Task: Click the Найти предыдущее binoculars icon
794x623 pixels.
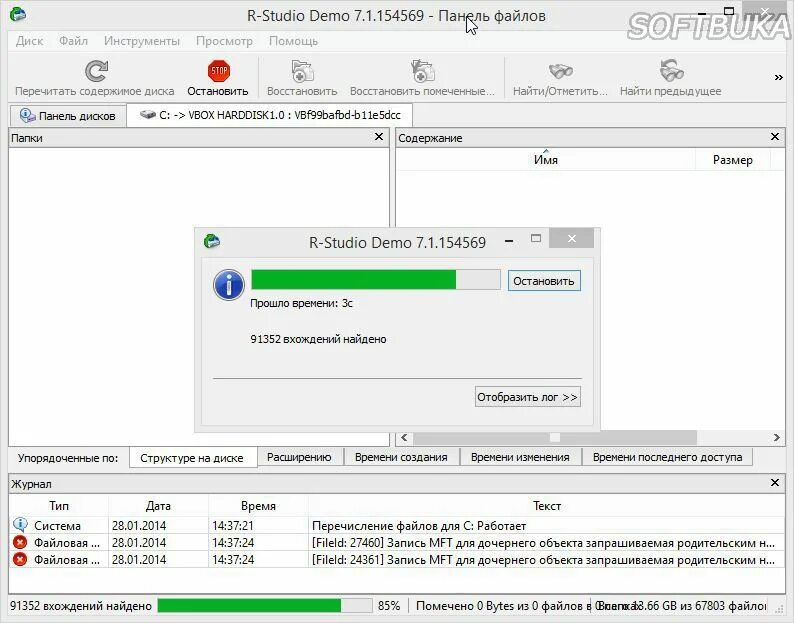Action: tap(671, 71)
